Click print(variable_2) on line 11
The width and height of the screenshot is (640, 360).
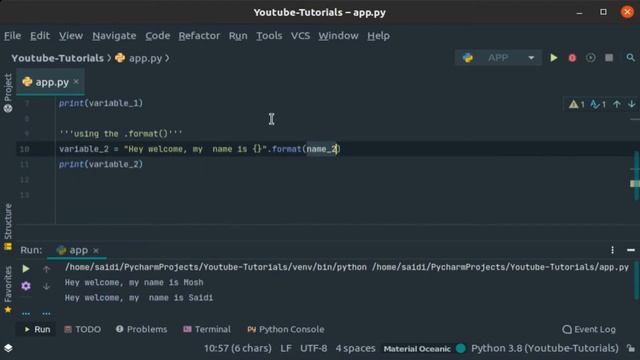click(x=101, y=164)
